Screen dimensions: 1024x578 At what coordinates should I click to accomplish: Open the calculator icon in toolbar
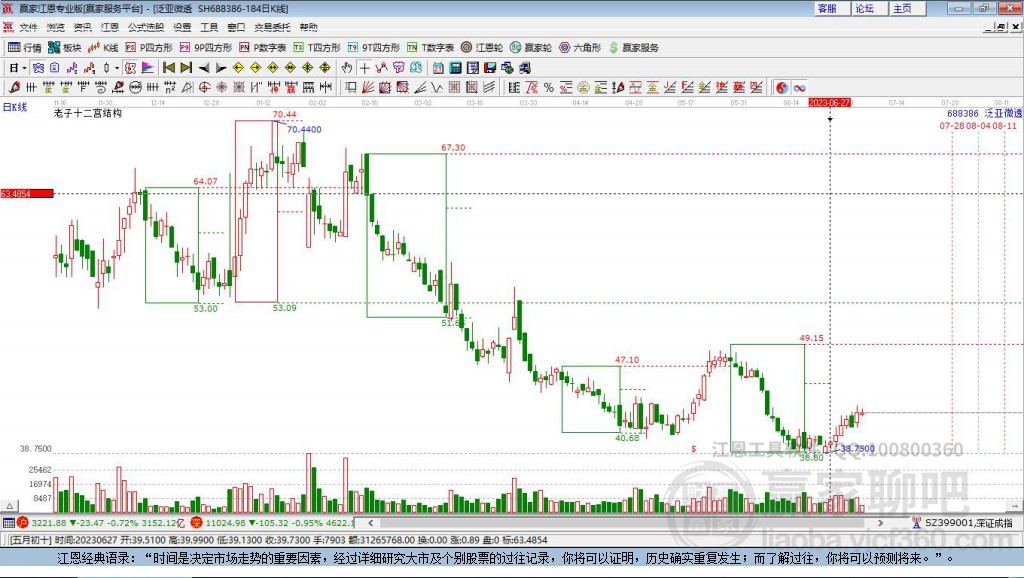tap(455, 68)
